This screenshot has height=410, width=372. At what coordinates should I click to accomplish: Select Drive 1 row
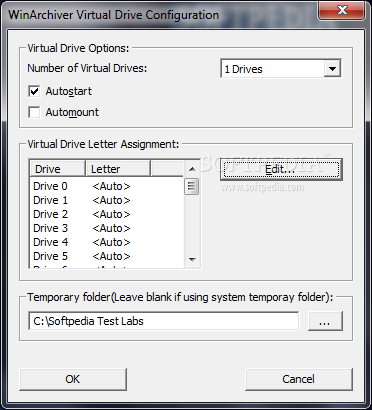point(107,200)
